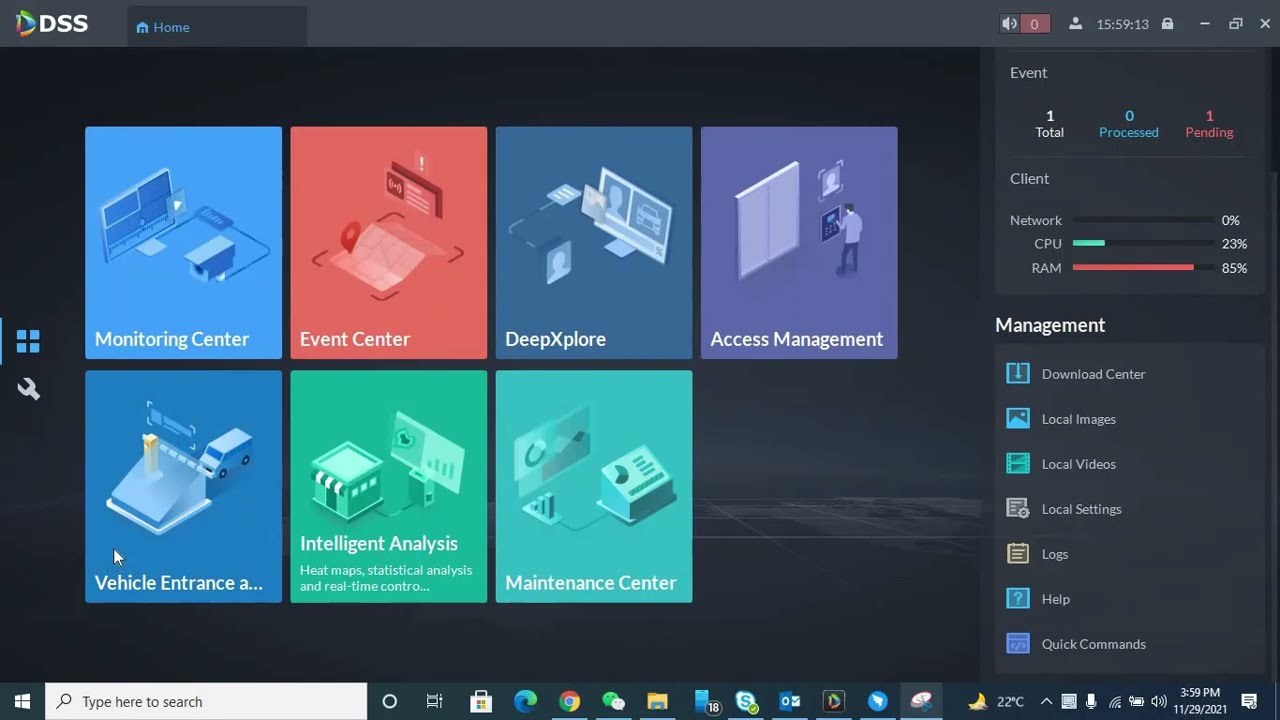Click the Client section heading
The width and height of the screenshot is (1280, 720).
click(x=1029, y=178)
